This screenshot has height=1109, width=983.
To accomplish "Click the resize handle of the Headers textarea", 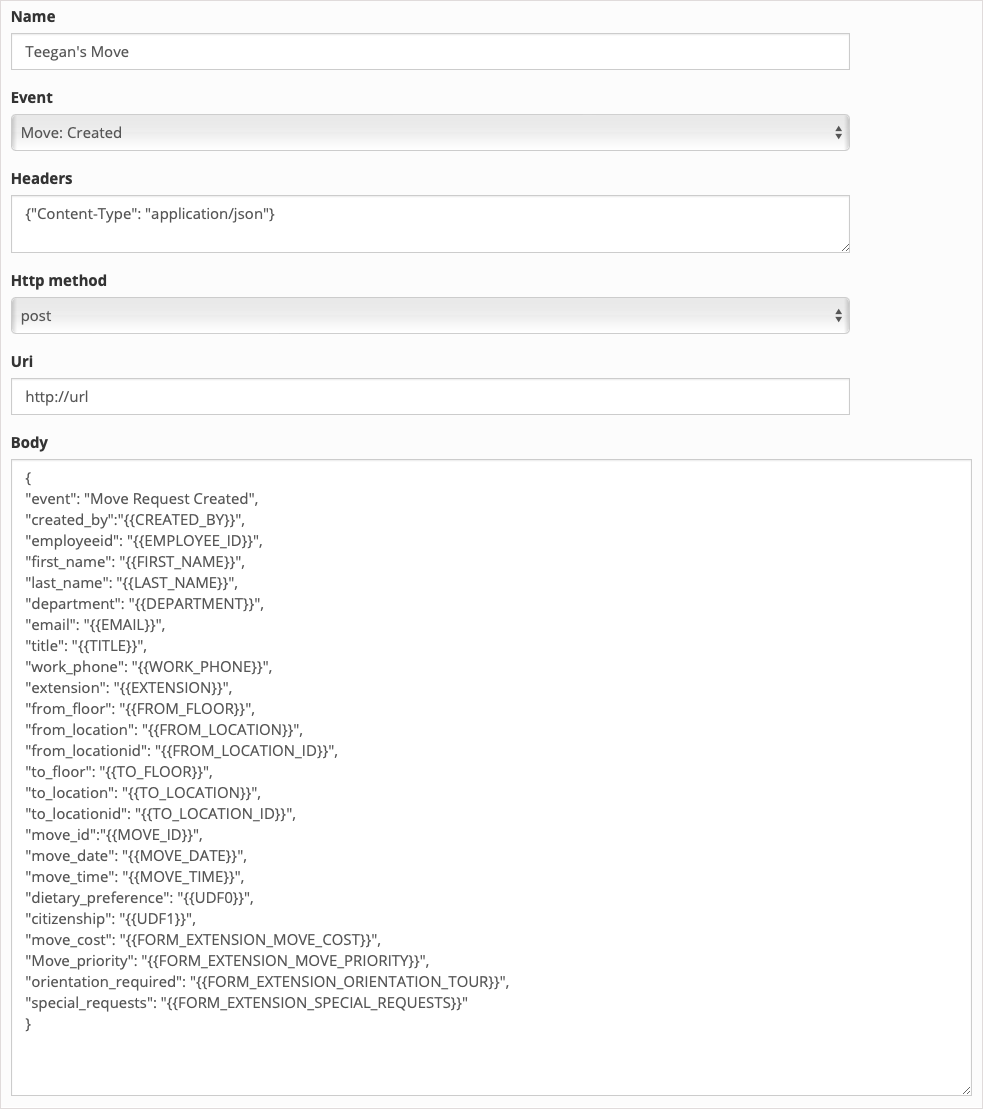I will click(845, 248).
